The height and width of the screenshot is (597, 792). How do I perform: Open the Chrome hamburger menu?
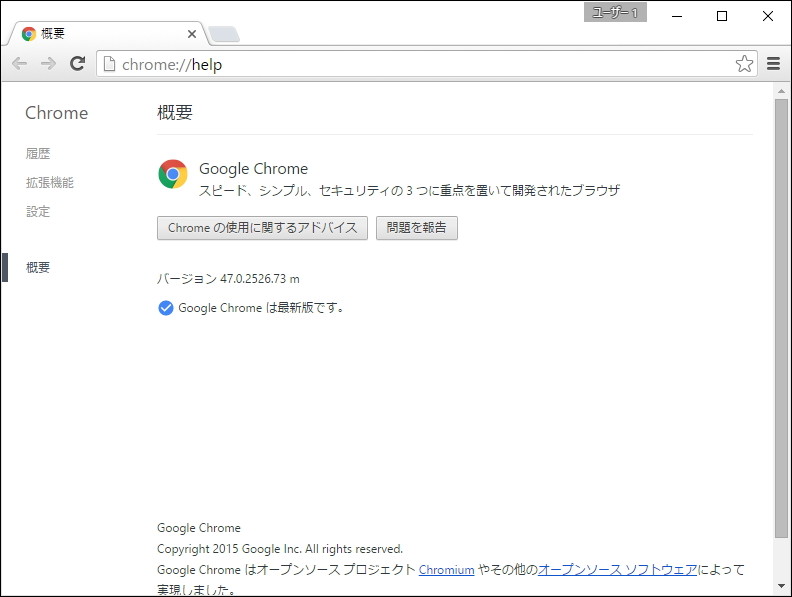pyautogui.click(x=773, y=64)
